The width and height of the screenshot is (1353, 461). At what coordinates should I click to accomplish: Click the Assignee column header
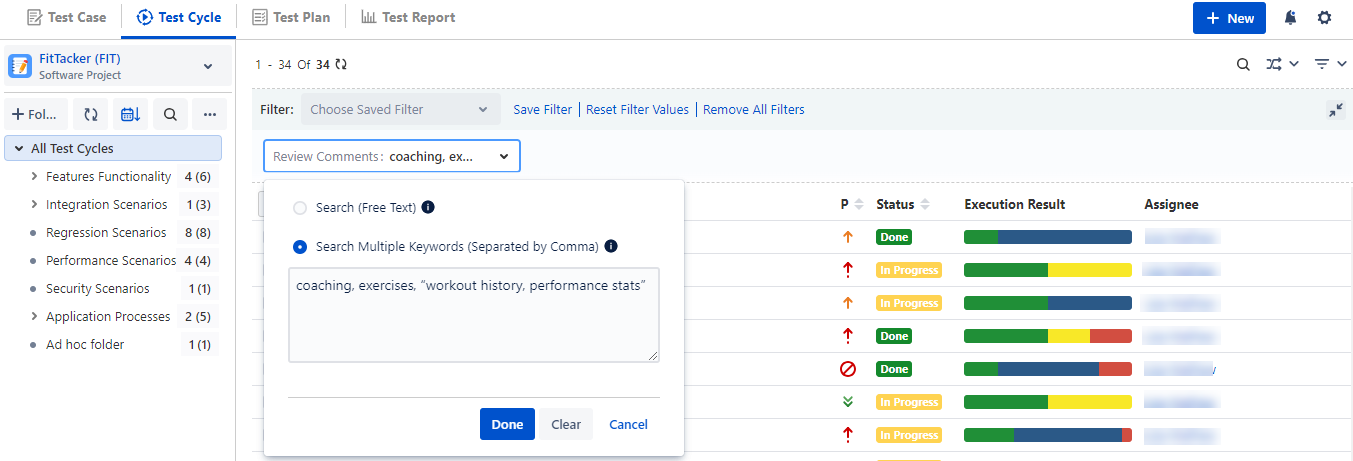point(1171,204)
